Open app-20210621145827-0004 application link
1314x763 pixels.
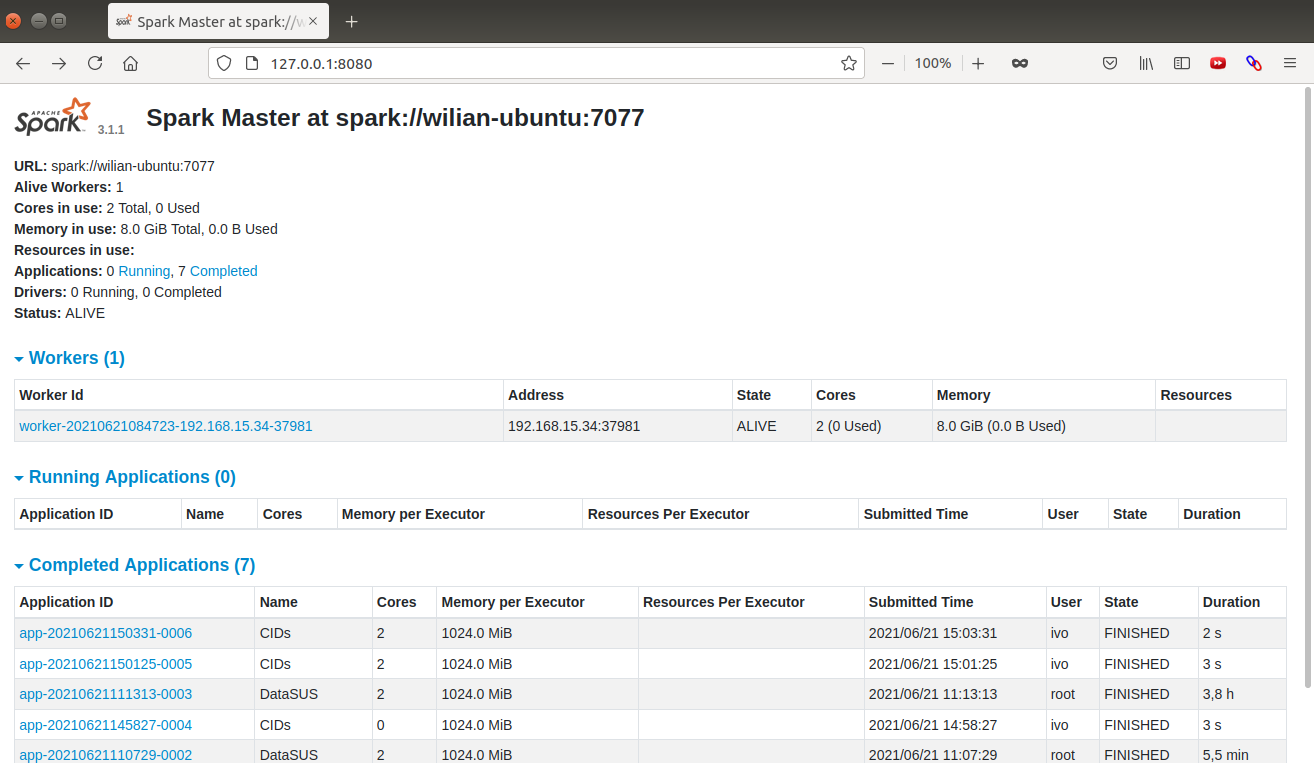(x=106, y=725)
